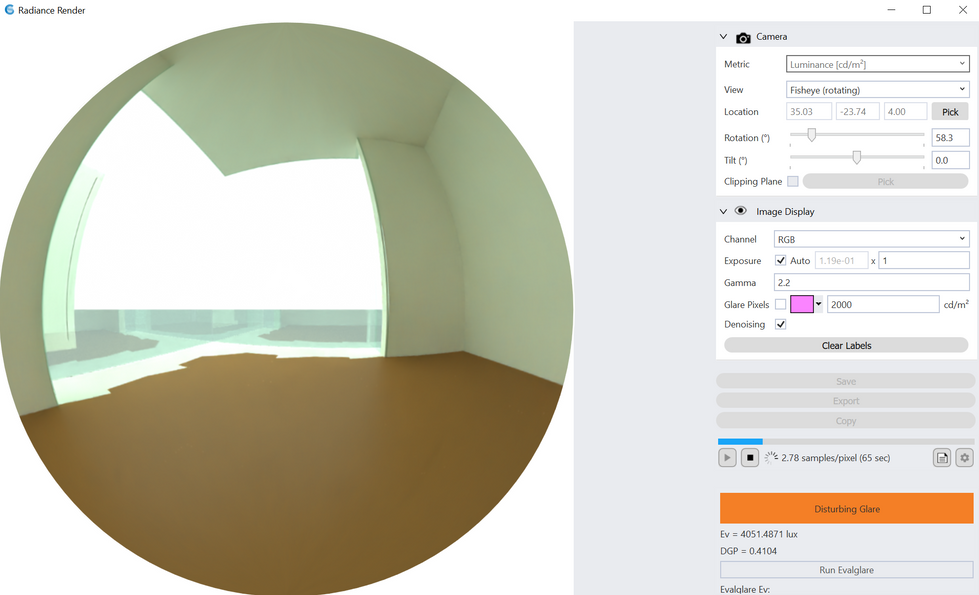This screenshot has width=979, height=595.
Task: Open the Metric dropdown showing Luminance
Action: click(x=877, y=63)
